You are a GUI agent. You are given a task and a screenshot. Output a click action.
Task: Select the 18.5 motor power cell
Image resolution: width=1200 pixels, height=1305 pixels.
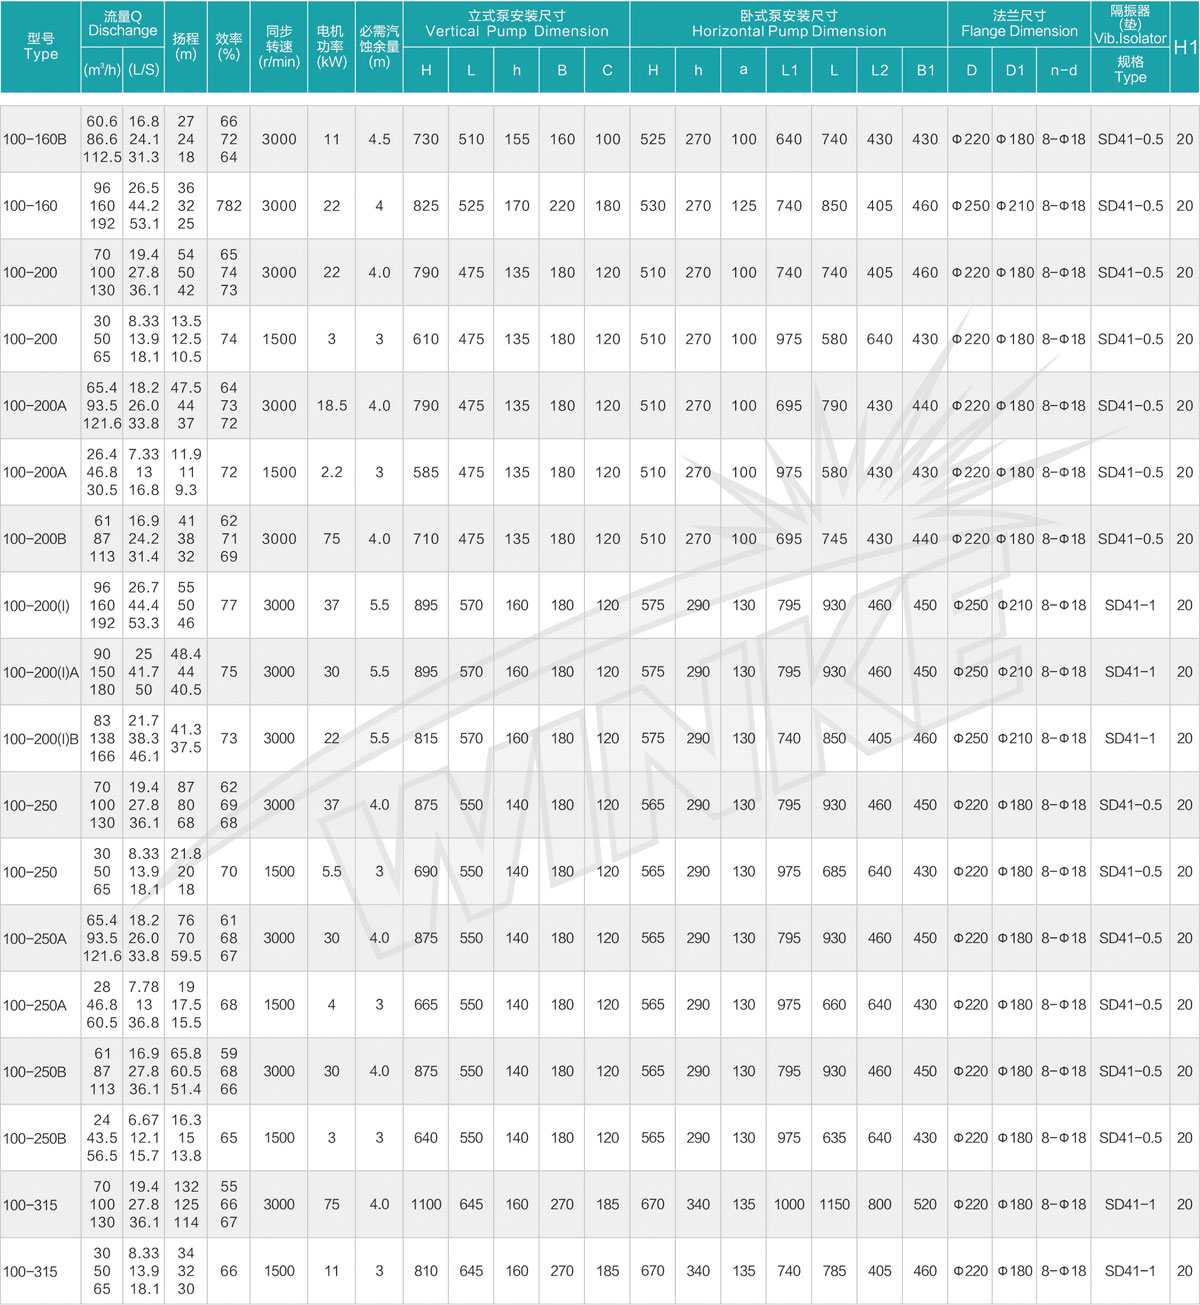[331, 406]
